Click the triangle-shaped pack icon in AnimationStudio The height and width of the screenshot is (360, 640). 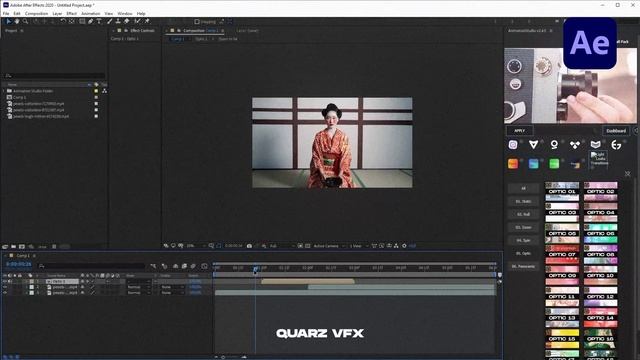tap(533, 144)
